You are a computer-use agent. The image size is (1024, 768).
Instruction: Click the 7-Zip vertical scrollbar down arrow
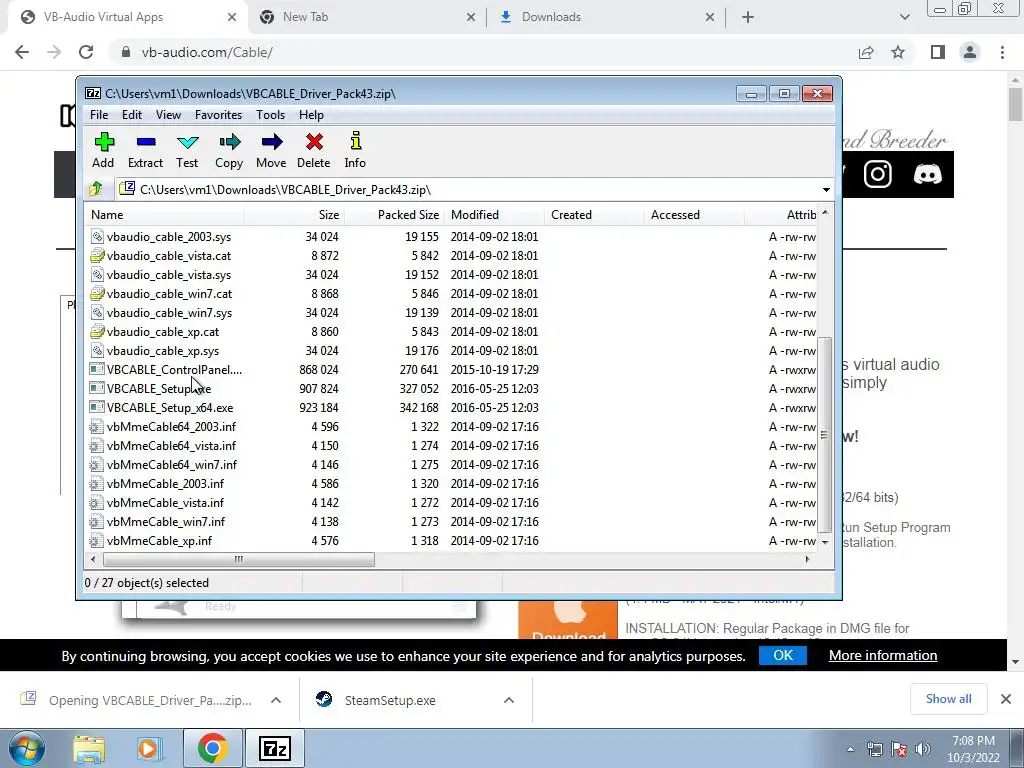825,542
